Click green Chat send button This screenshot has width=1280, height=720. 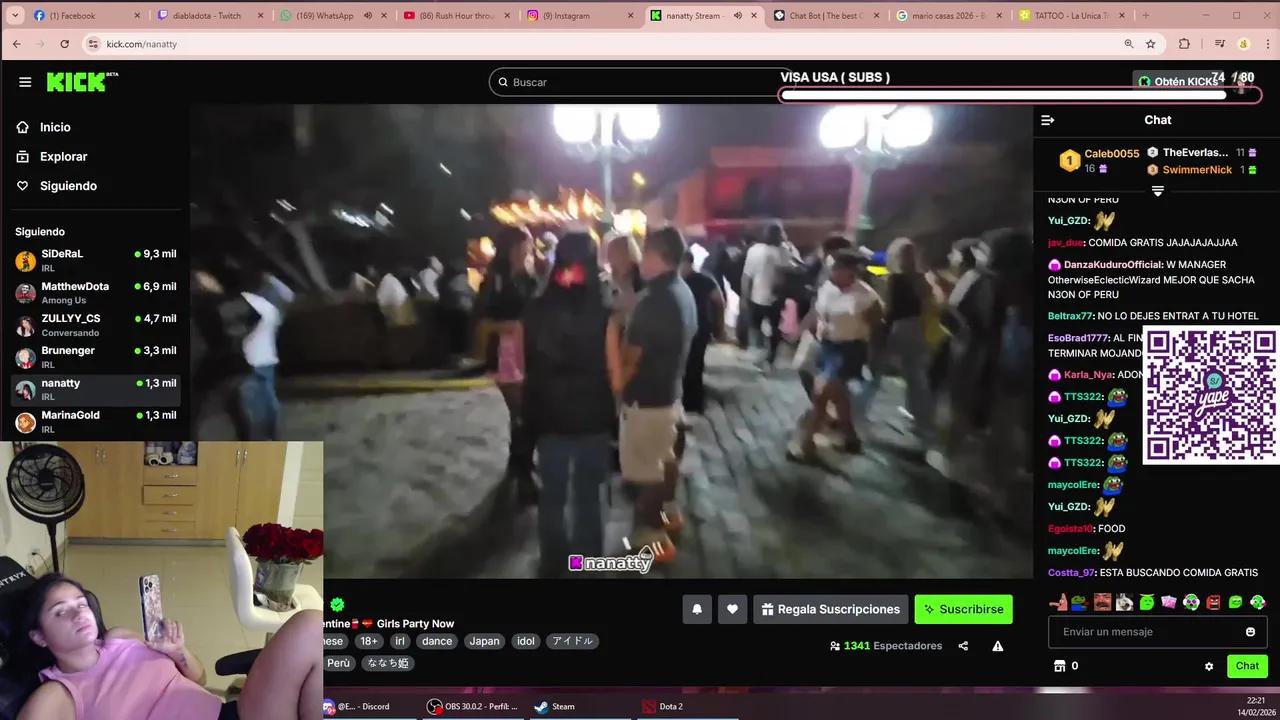coord(1247,666)
